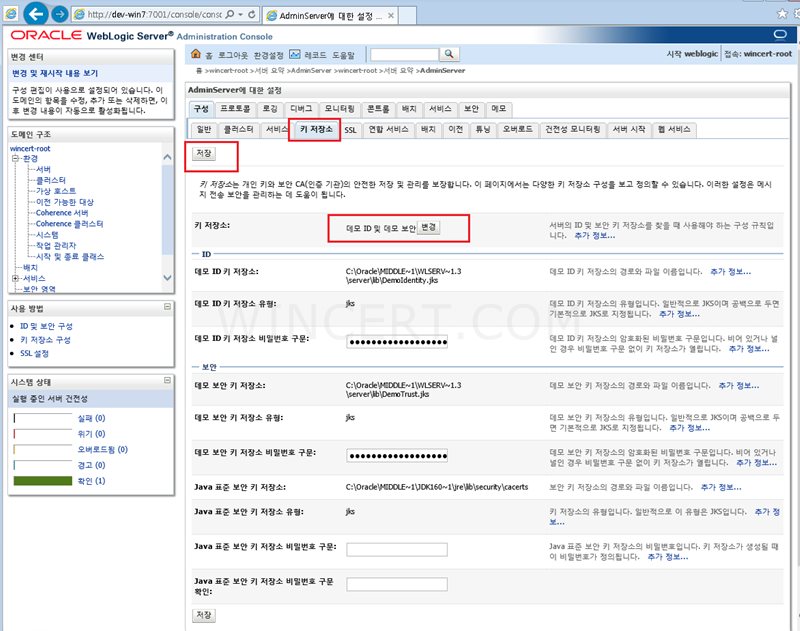
Task: Click the Java 표준 보안 키 저장소 비밀번호 구문 확인 field
Action: click(x=397, y=584)
